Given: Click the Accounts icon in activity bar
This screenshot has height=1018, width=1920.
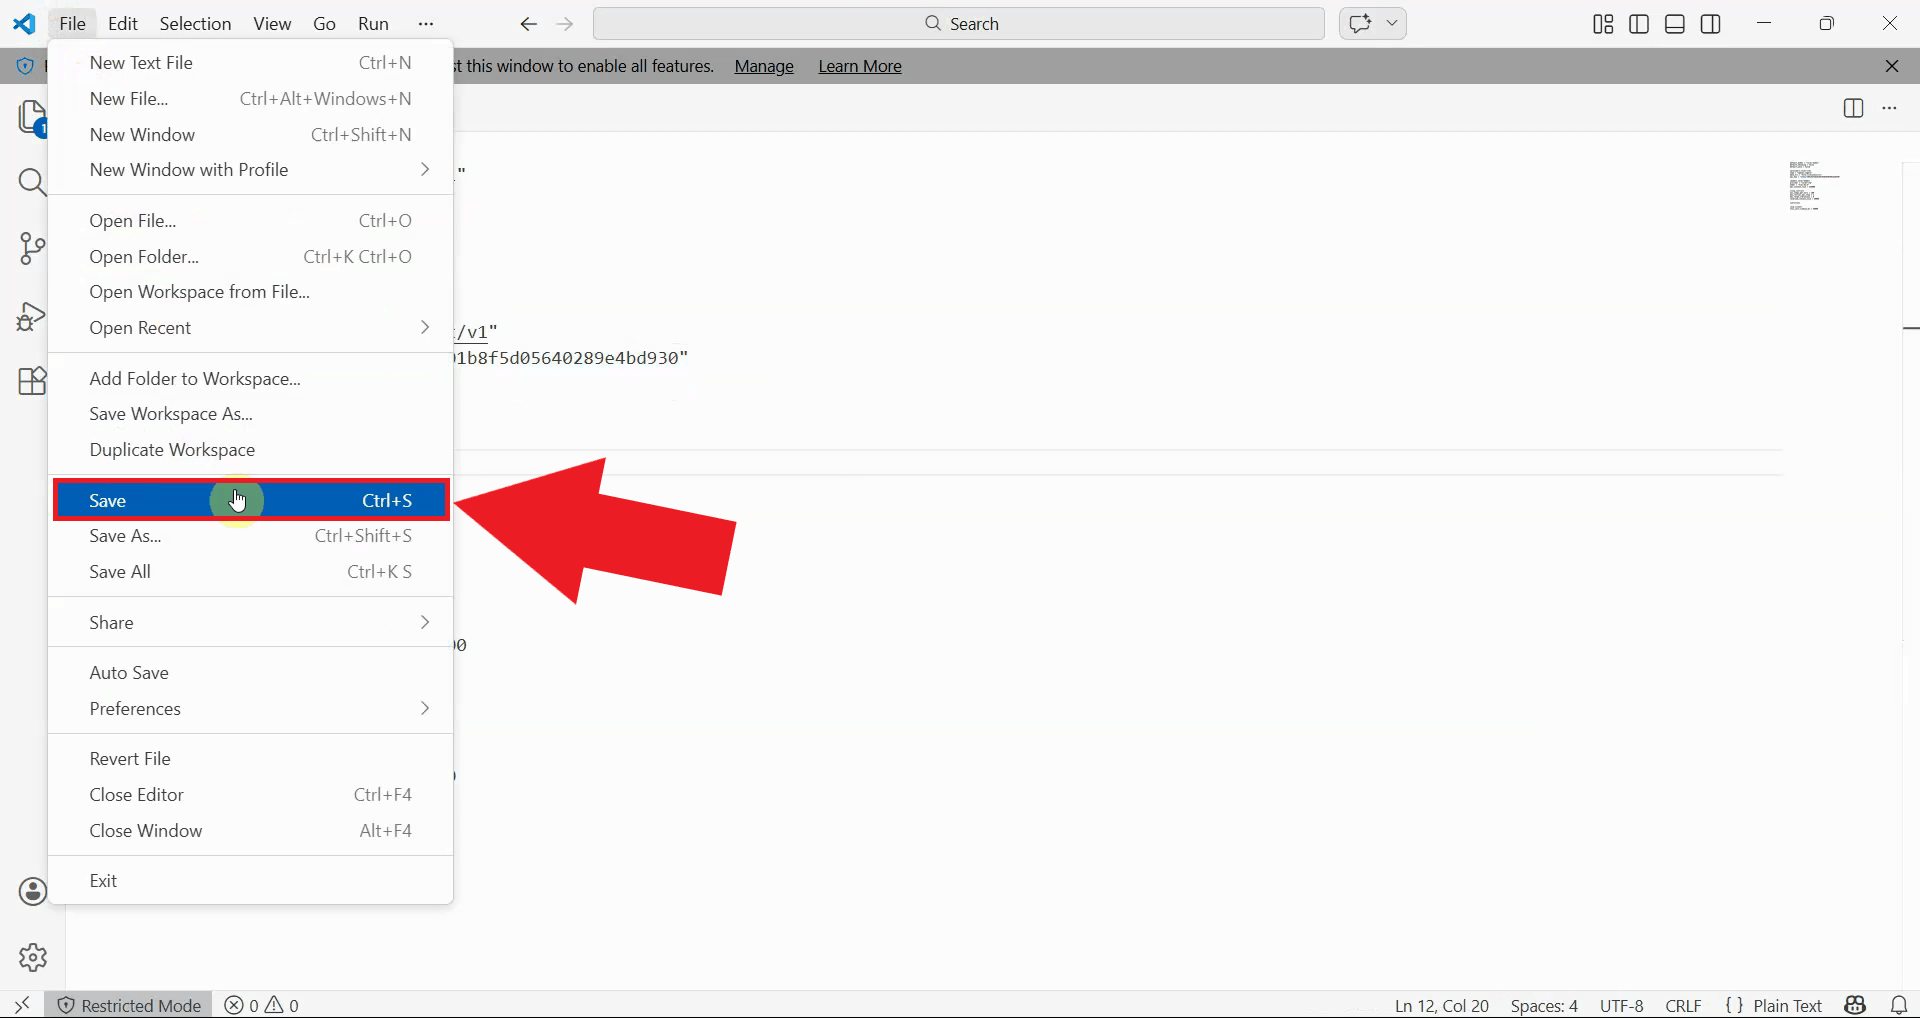Looking at the screenshot, I should tap(32, 891).
